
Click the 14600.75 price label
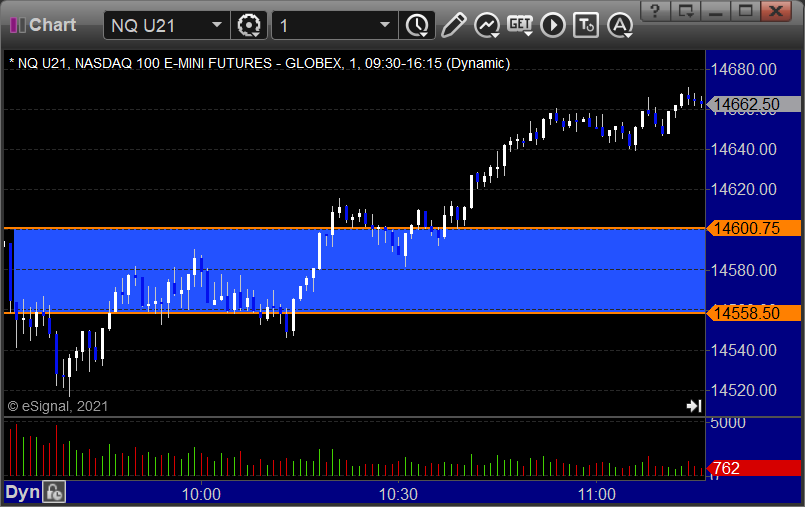pyautogui.click(x=753, y=228)
